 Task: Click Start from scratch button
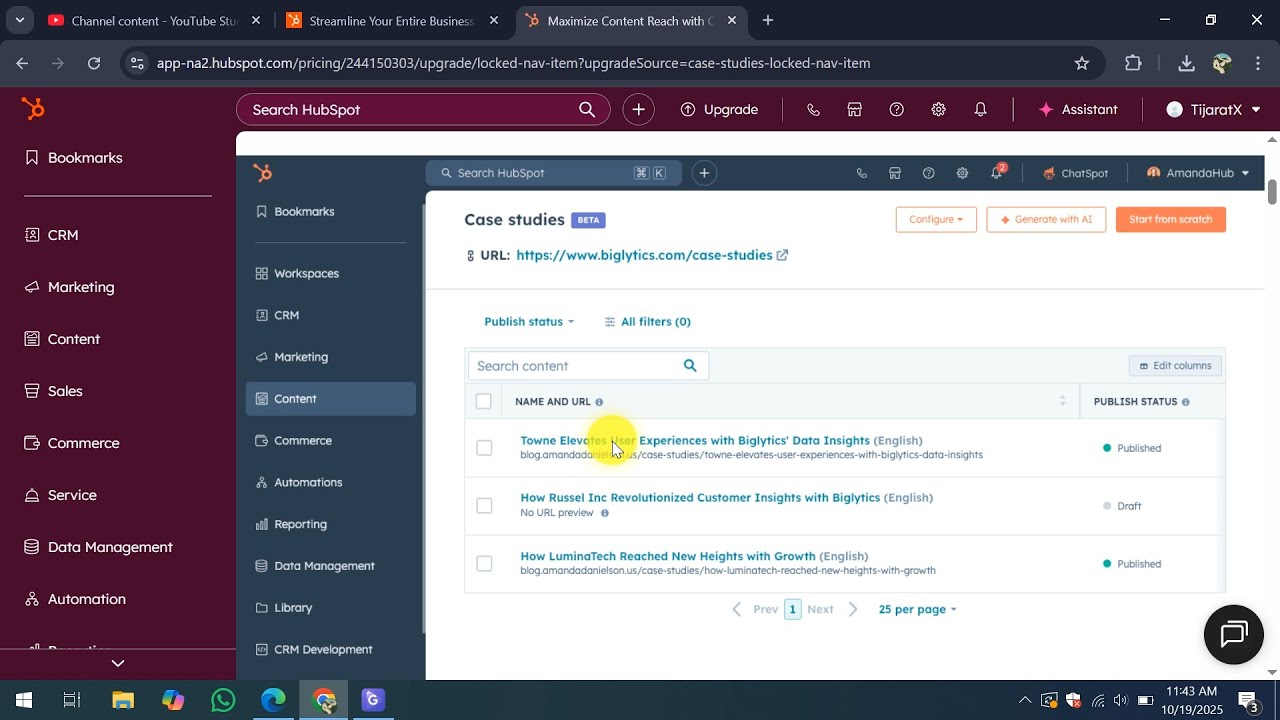coord(1170,220)
